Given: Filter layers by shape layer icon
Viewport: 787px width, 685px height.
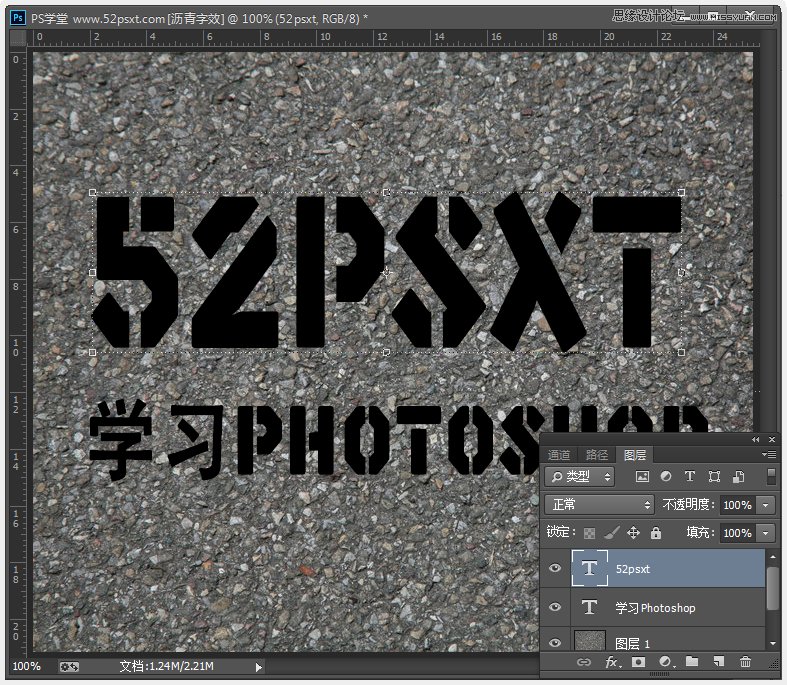Looking at the screenshot, I should (x=714, y=476).
